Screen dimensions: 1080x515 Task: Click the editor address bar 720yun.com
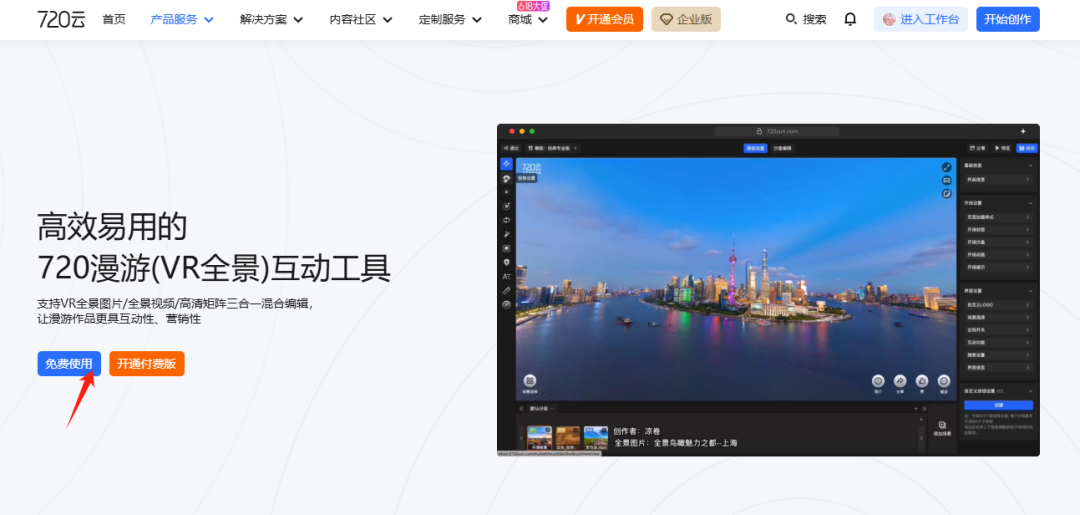777,131
